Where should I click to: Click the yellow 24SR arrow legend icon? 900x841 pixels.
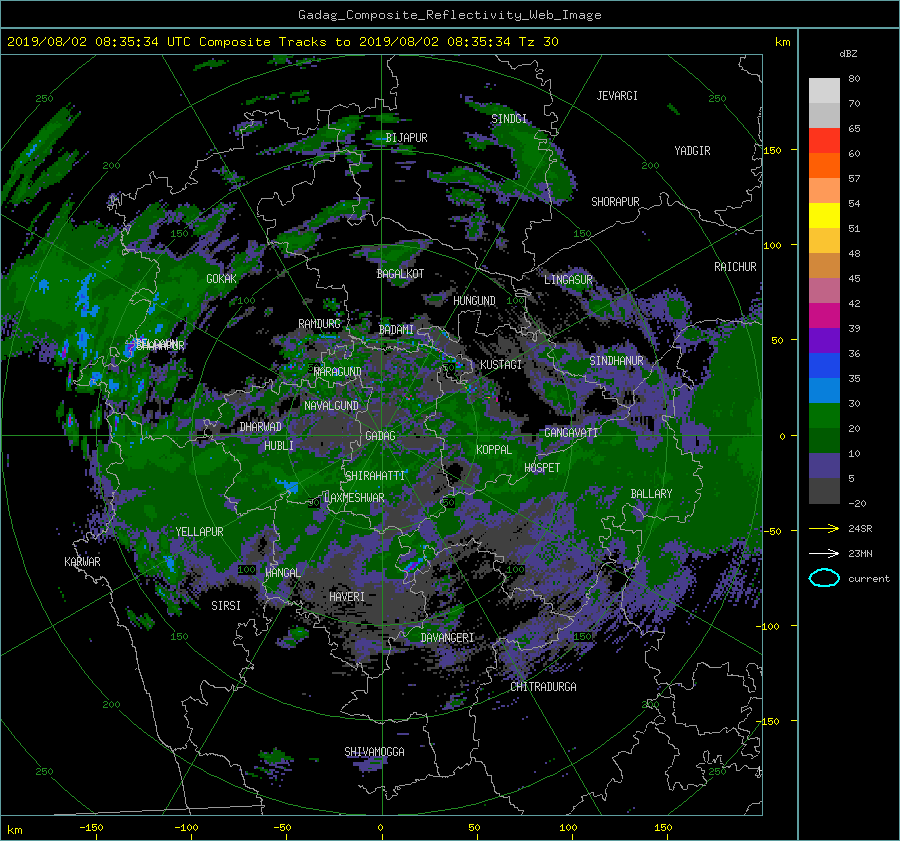pos(824,528)
